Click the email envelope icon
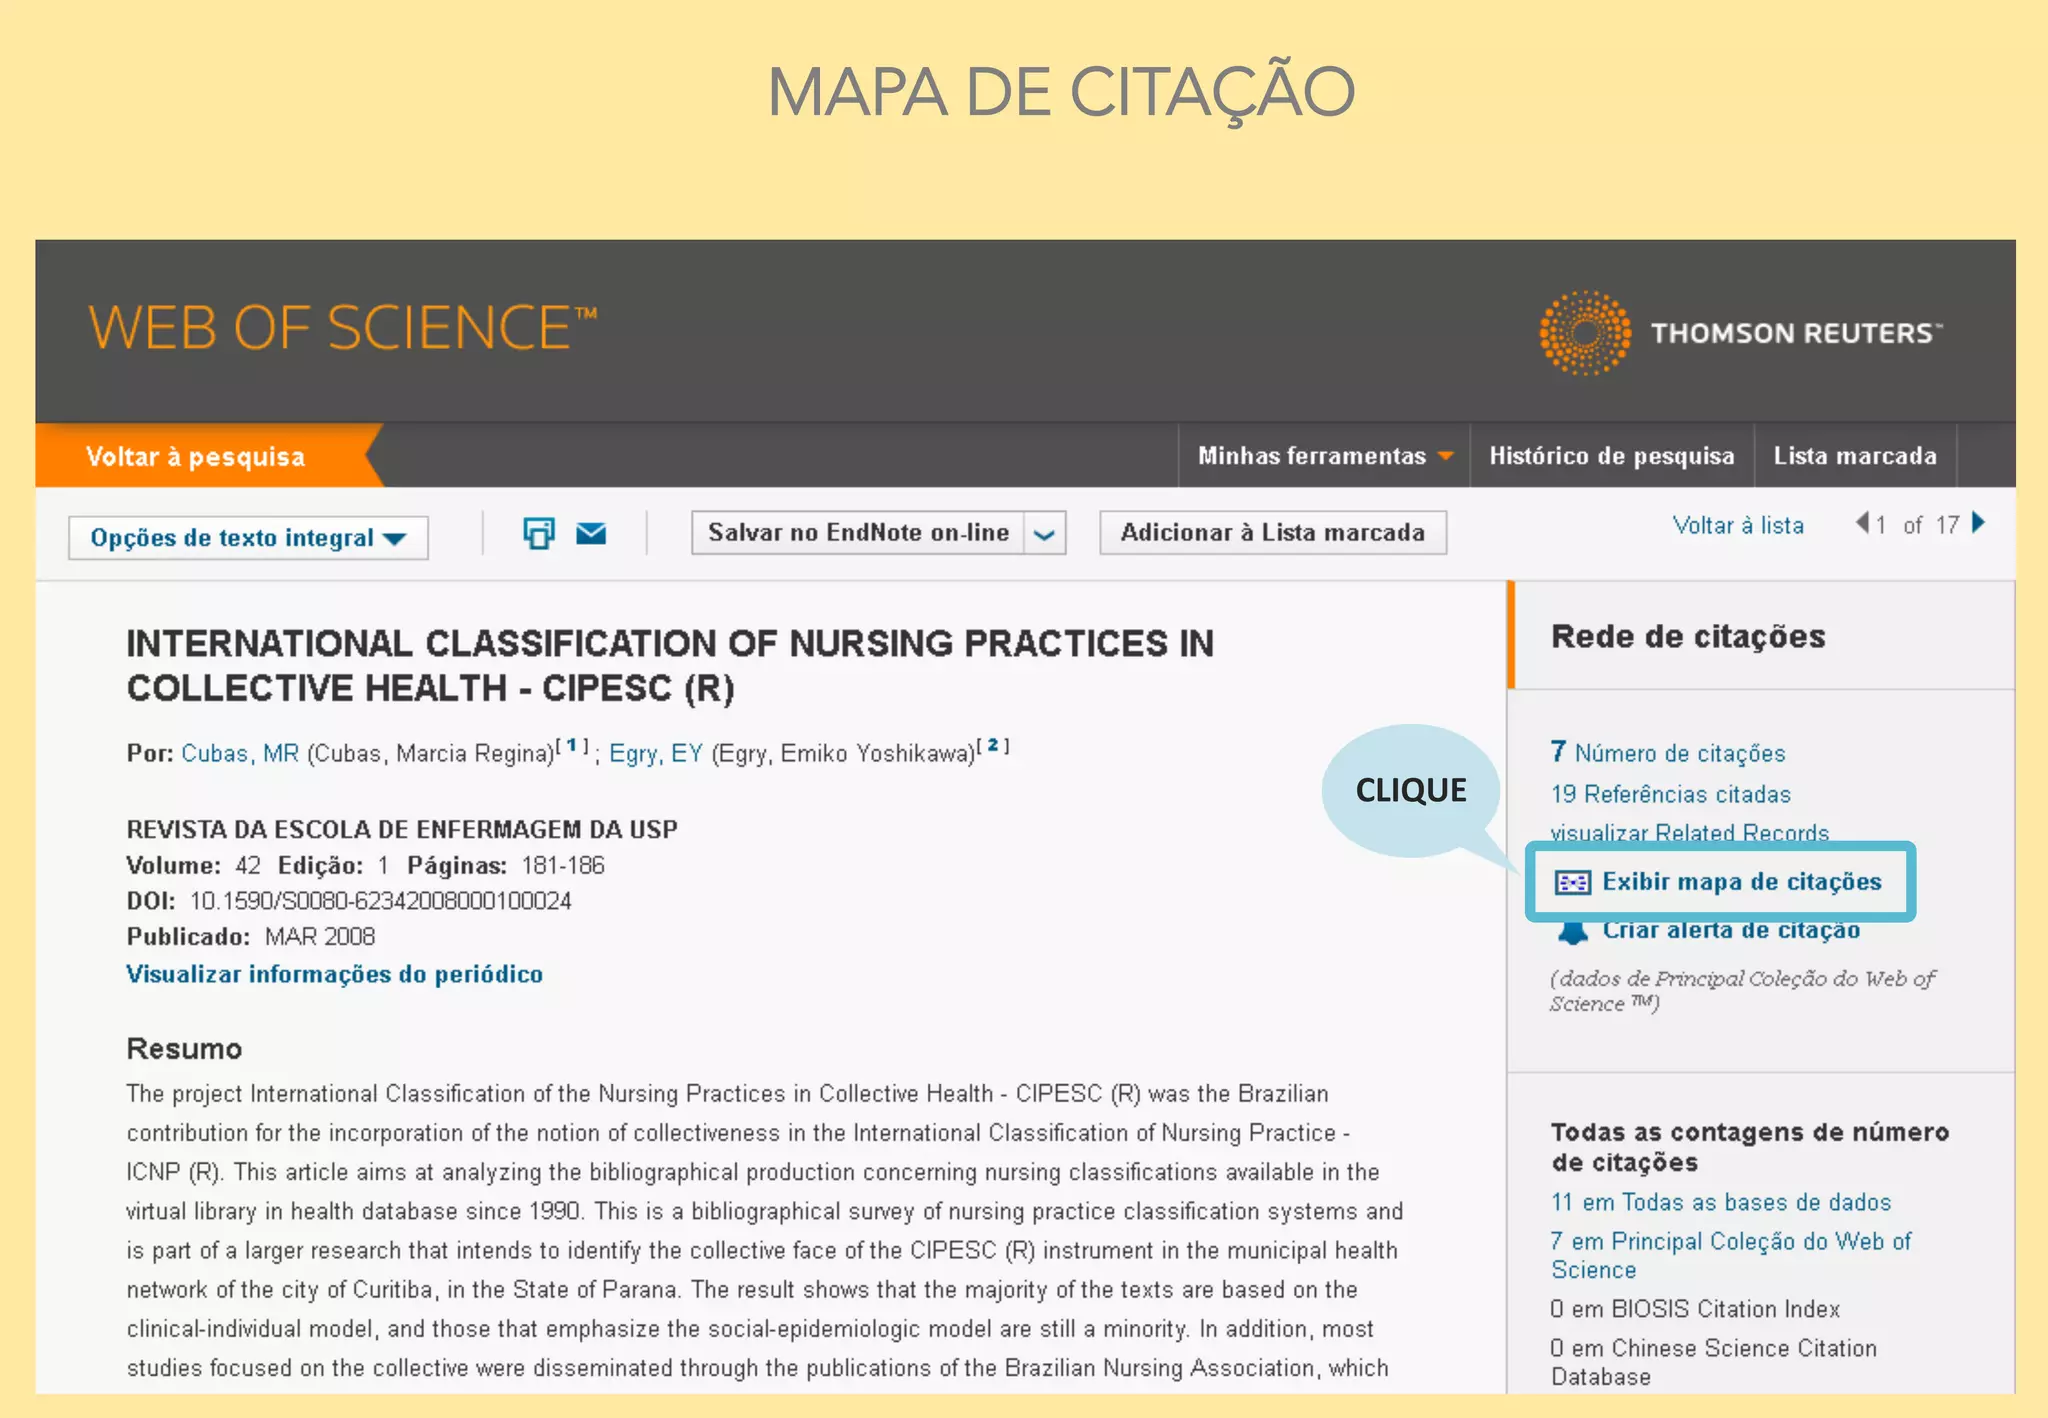This screenshot has height=1418, width=2048. point(591,533)
